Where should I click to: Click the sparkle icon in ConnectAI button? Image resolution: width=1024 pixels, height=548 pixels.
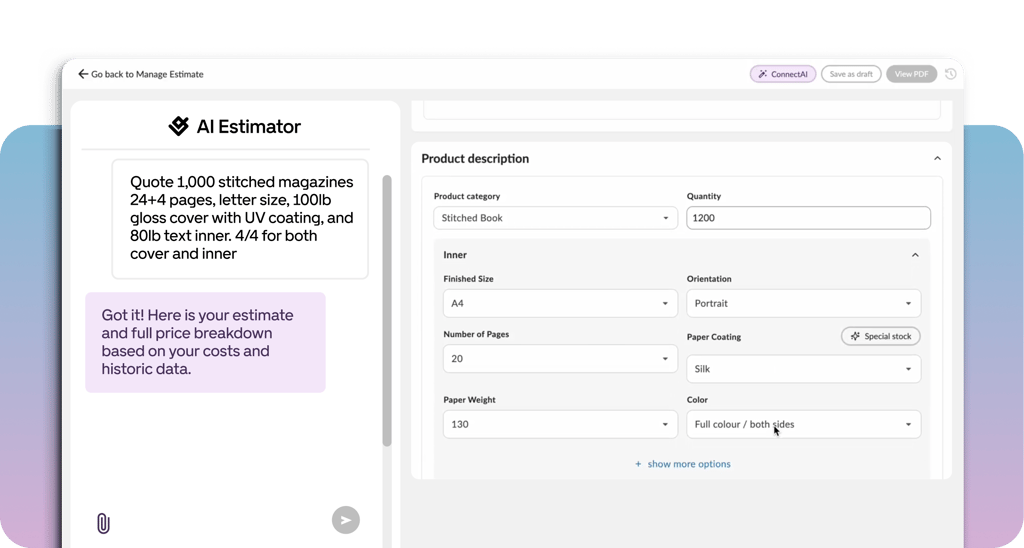pyautogui.click(x=762, y=74)
